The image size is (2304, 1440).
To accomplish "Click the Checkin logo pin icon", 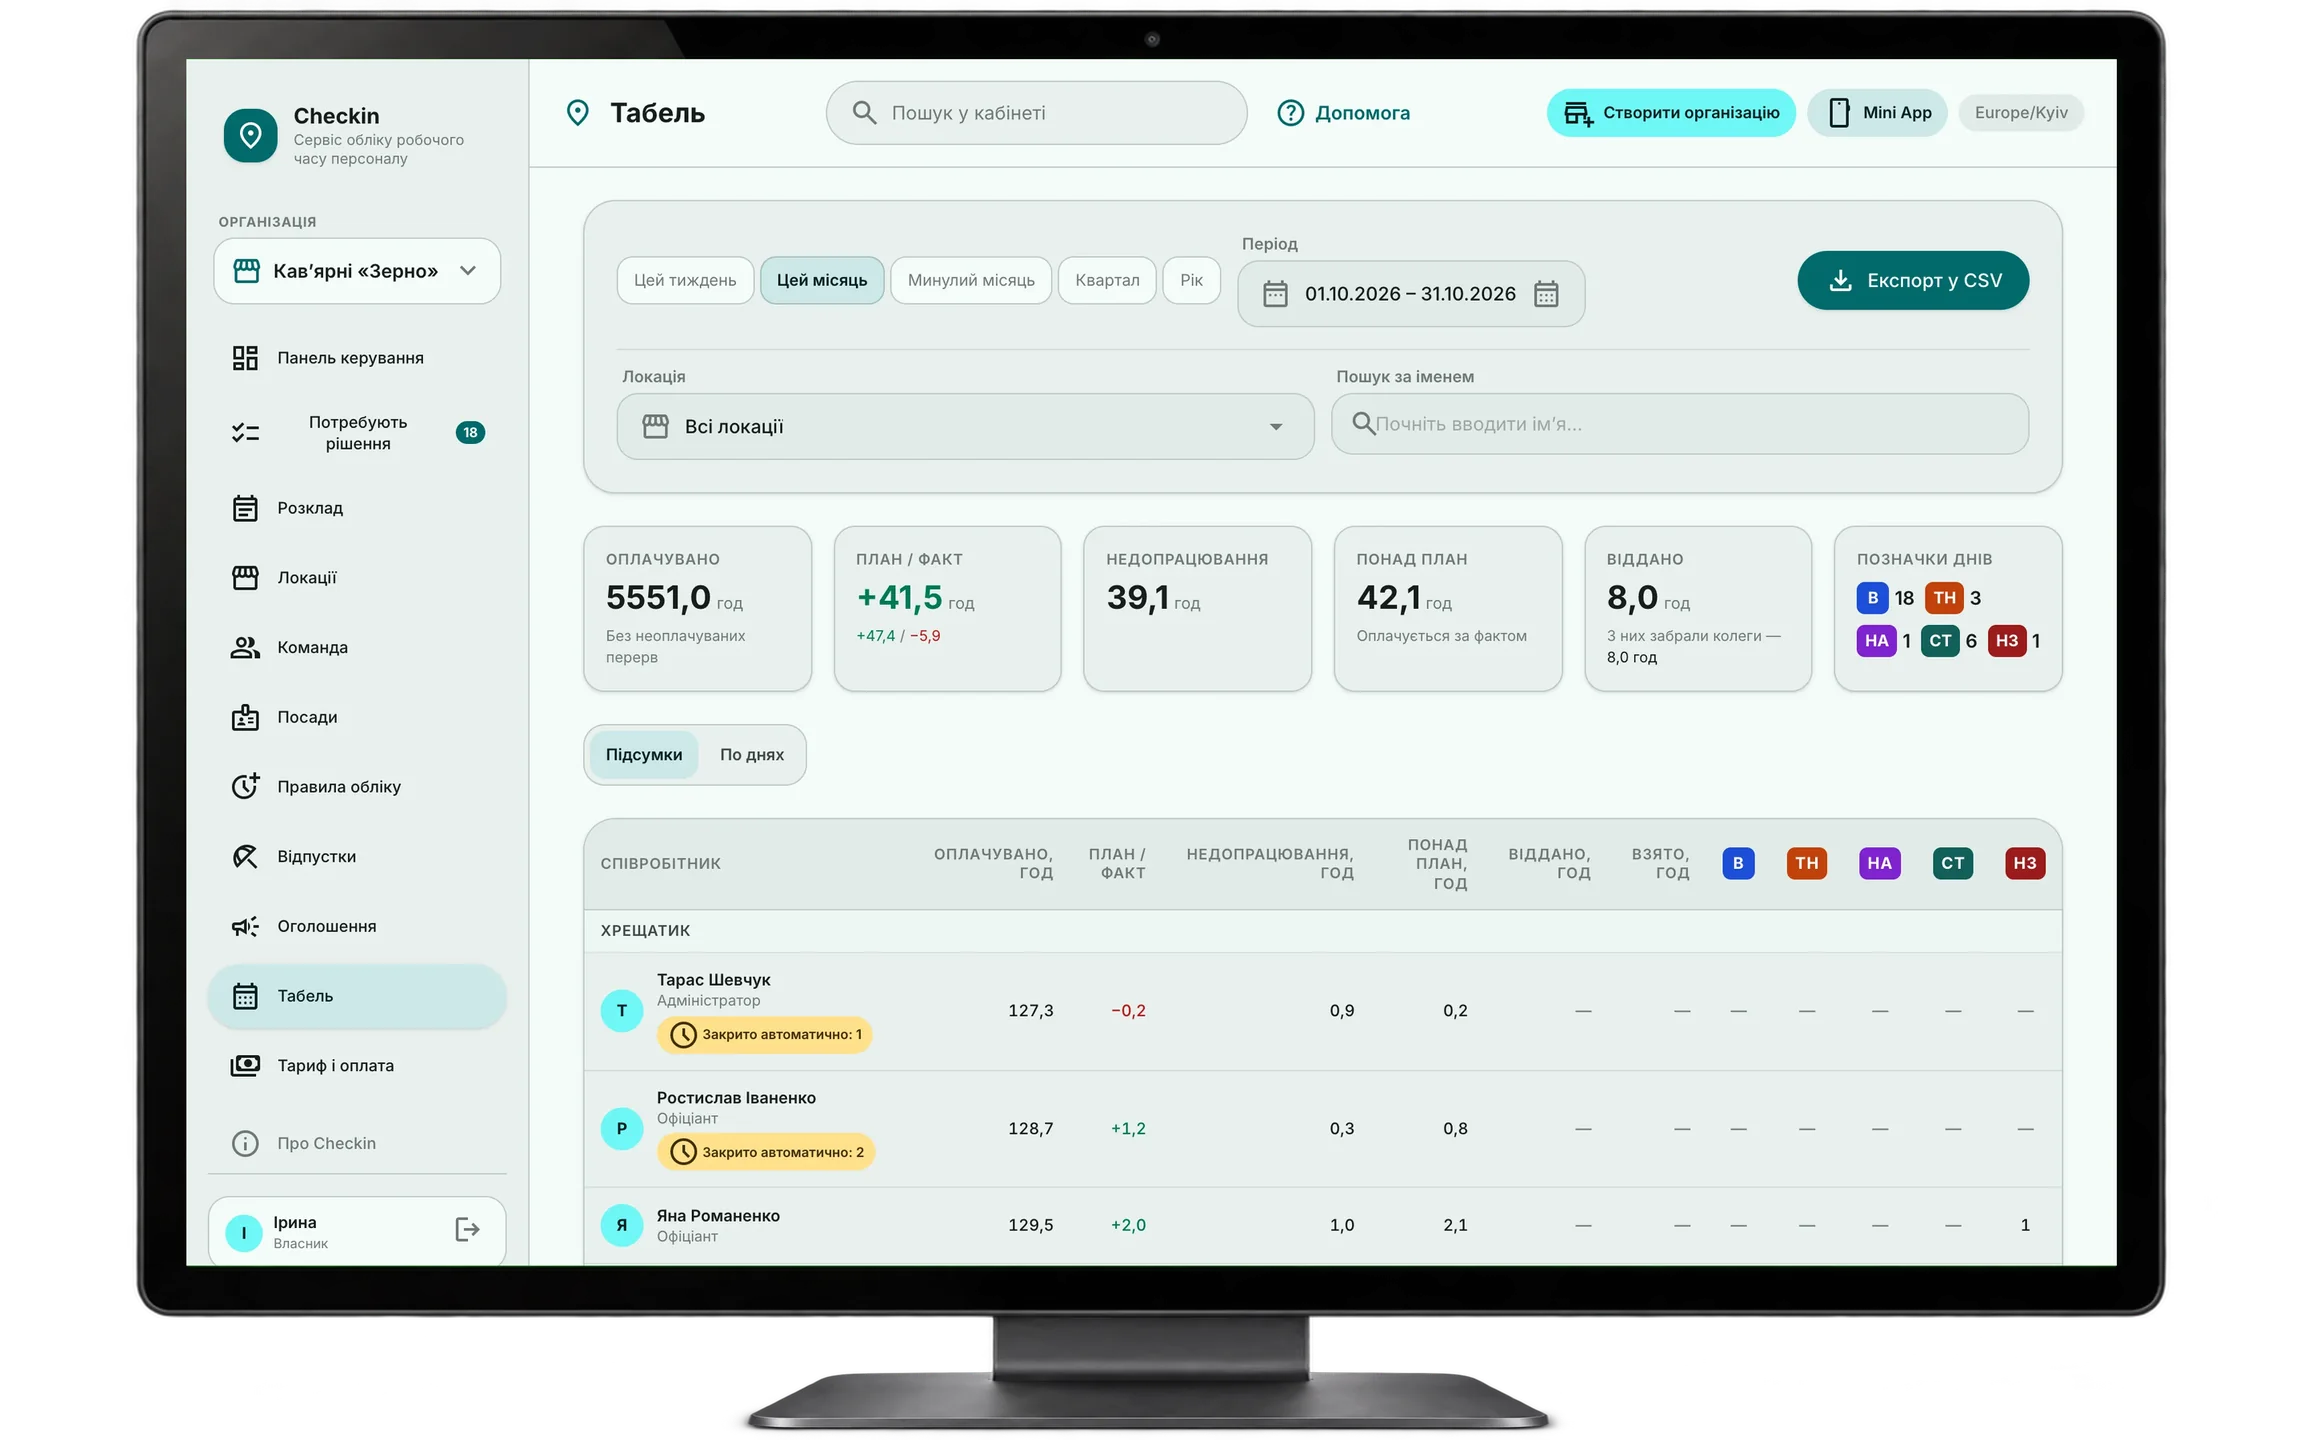I will pyautogui.click(x=250, y=135).
